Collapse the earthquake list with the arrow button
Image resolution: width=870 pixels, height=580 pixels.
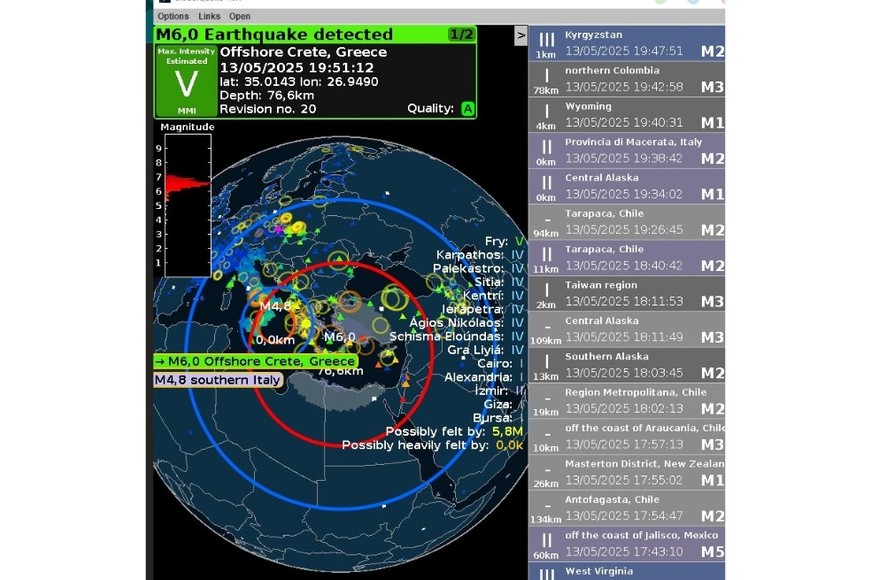(520, 36)
